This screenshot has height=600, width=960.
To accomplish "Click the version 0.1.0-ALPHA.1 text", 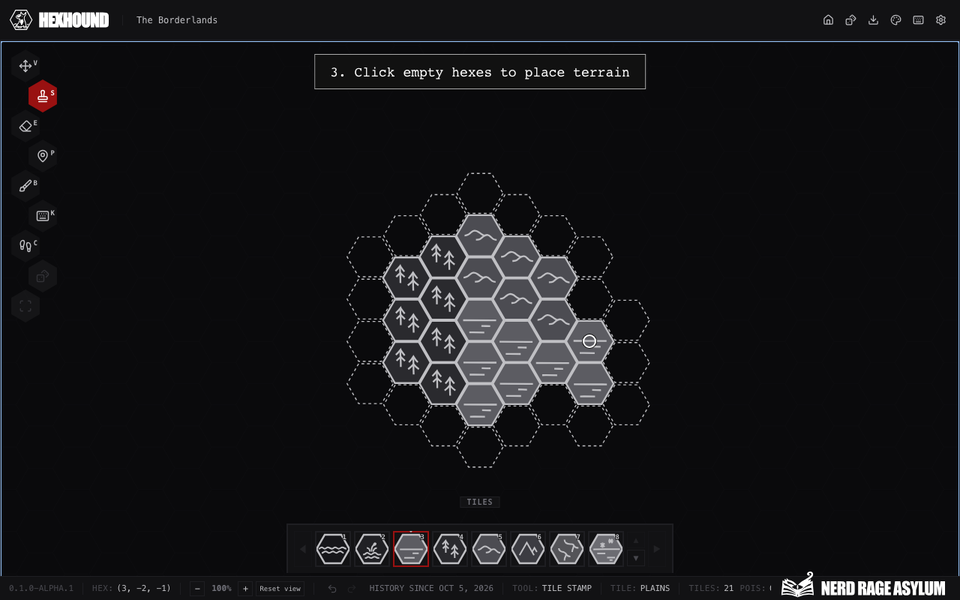I will pos(41,588).
